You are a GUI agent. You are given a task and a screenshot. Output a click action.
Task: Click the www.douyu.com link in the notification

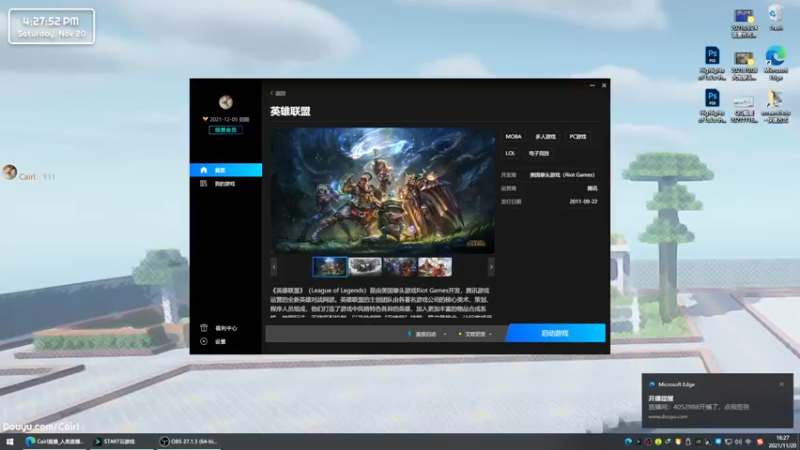(667, 416)
